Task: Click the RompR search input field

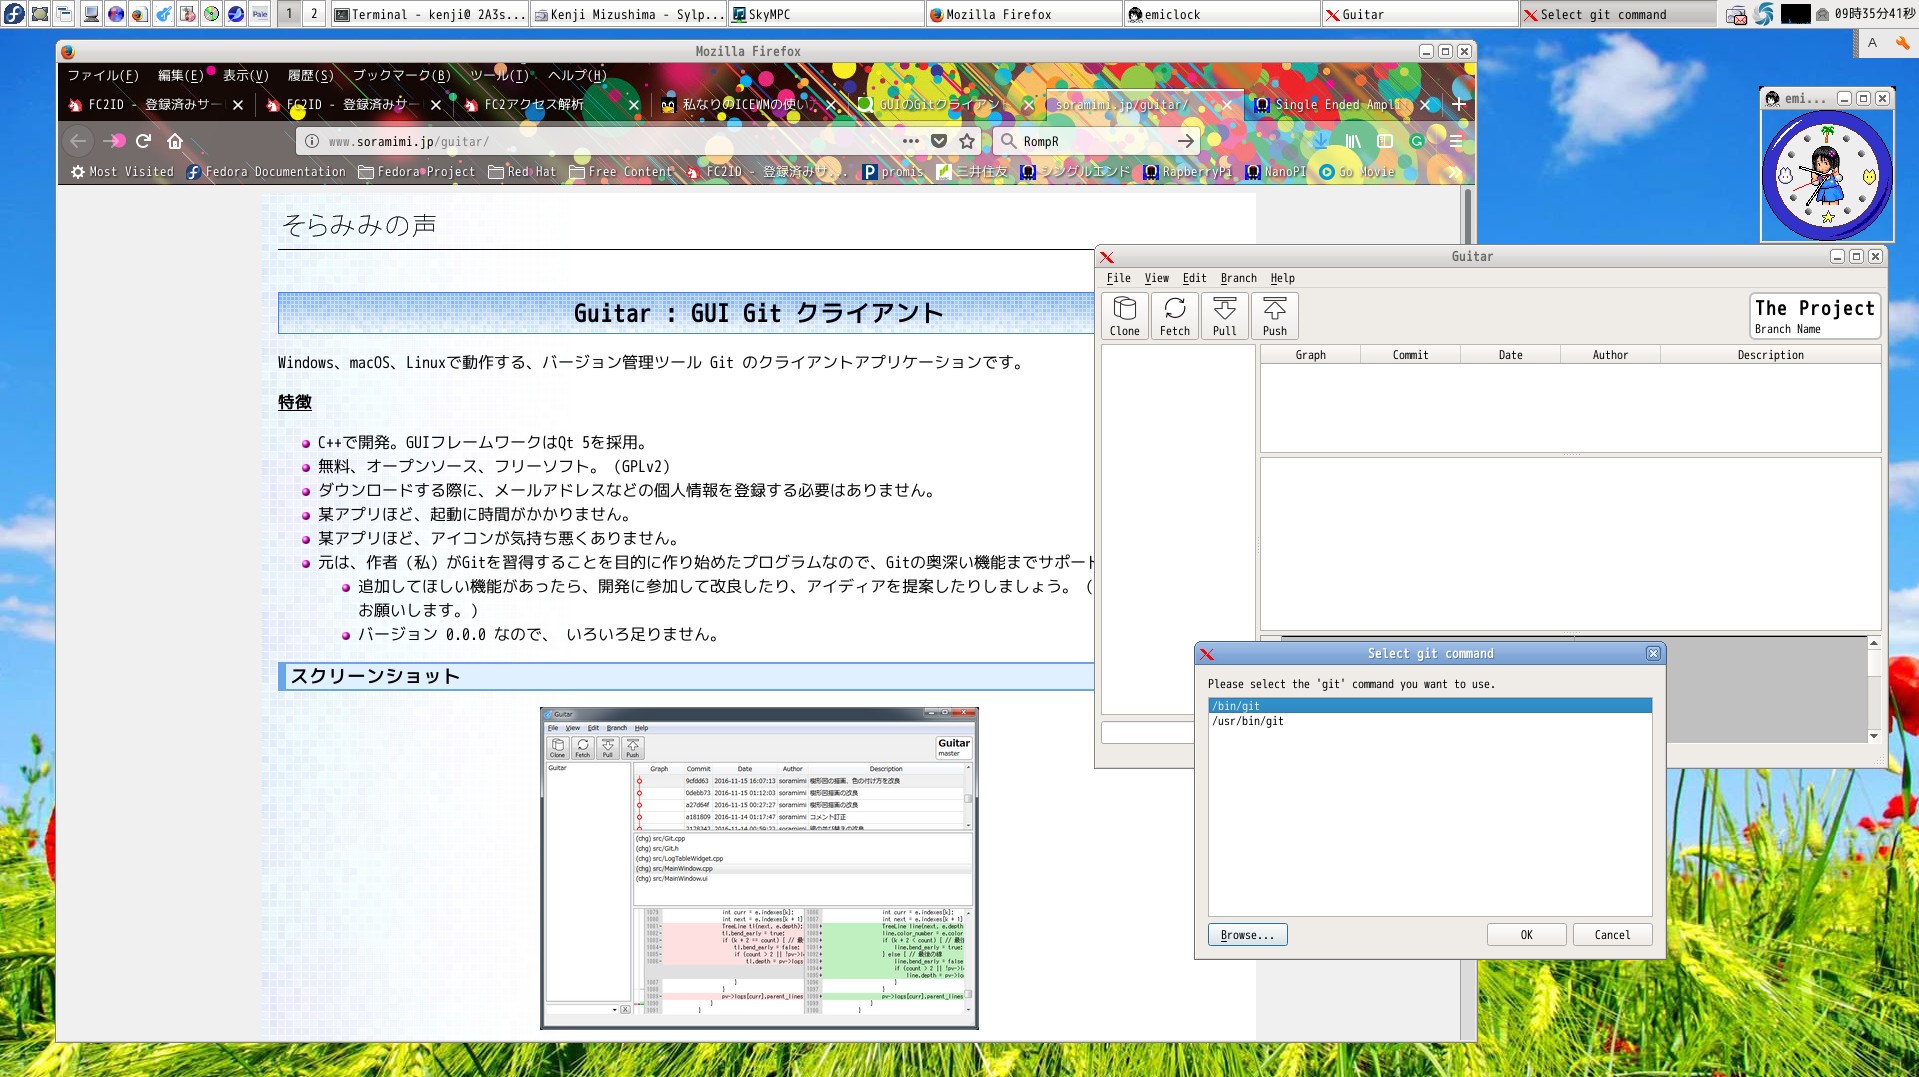Action: tap(1090, 141)
